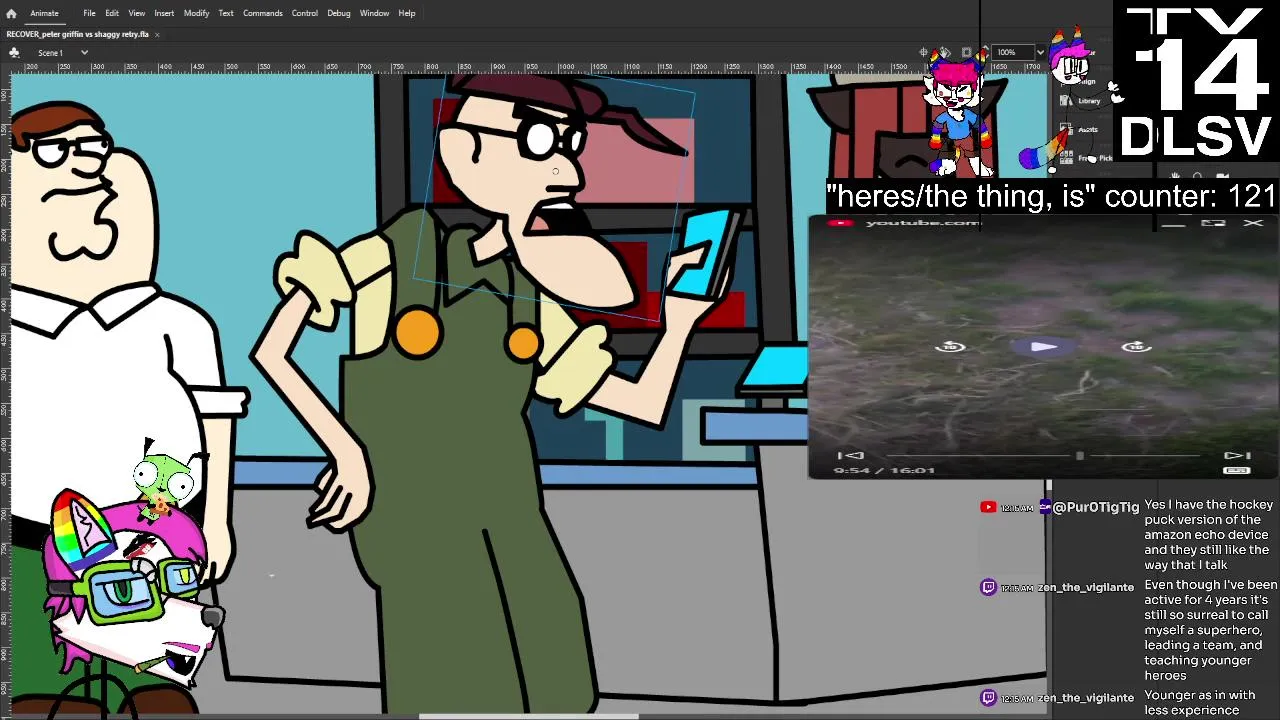Minimize the picture-in-picture video window
Screen dimensions: 1280x720
[1173, 224]
